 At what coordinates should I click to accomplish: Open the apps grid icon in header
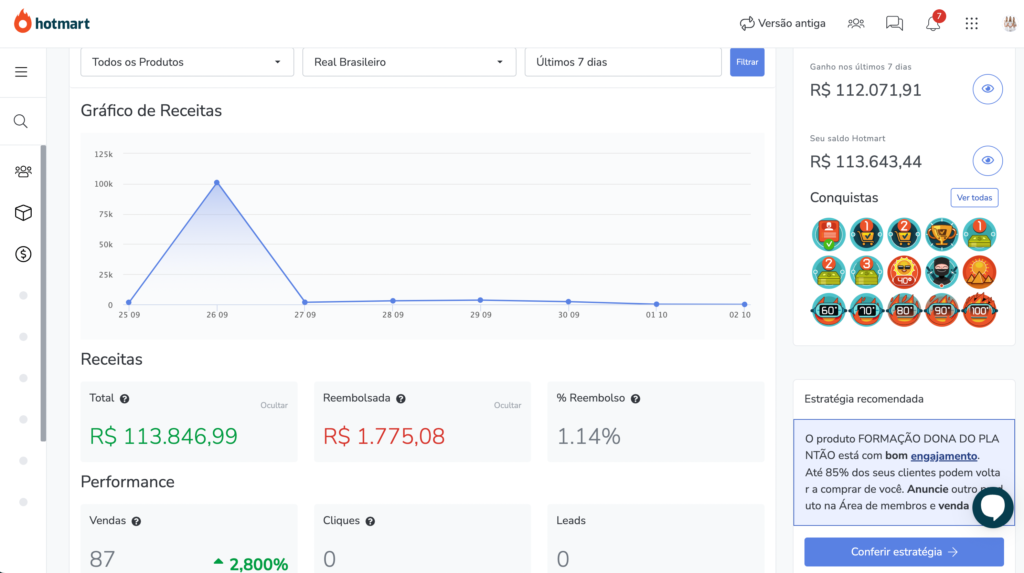coord(971,24)
